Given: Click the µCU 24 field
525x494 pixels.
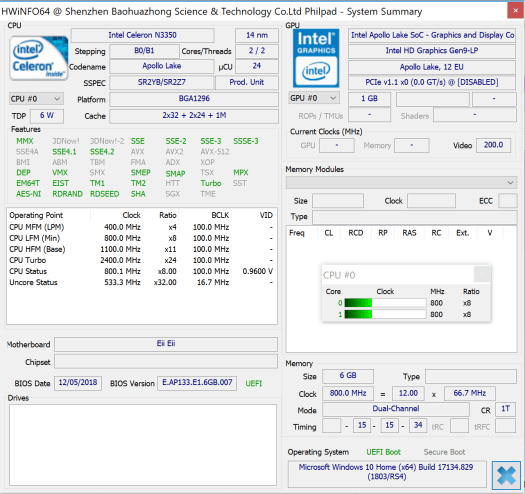Looking at the screenshot, I should 257,66.
